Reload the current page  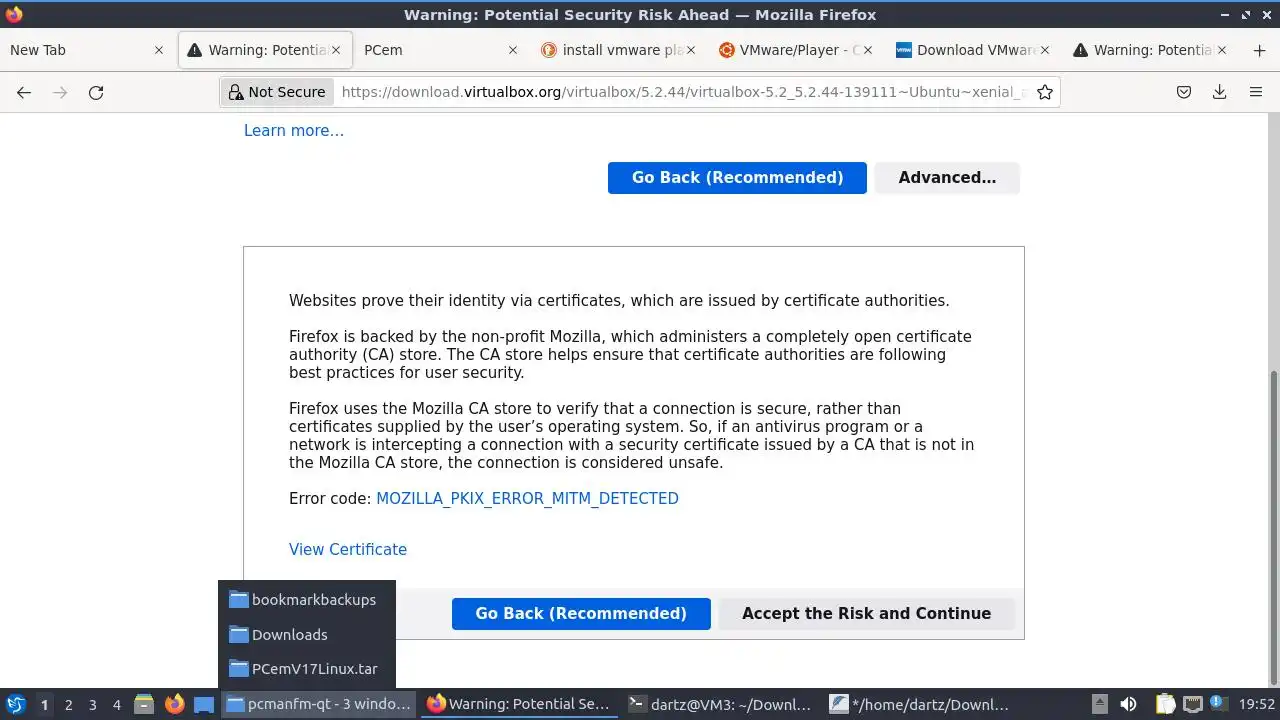[96, 92]
